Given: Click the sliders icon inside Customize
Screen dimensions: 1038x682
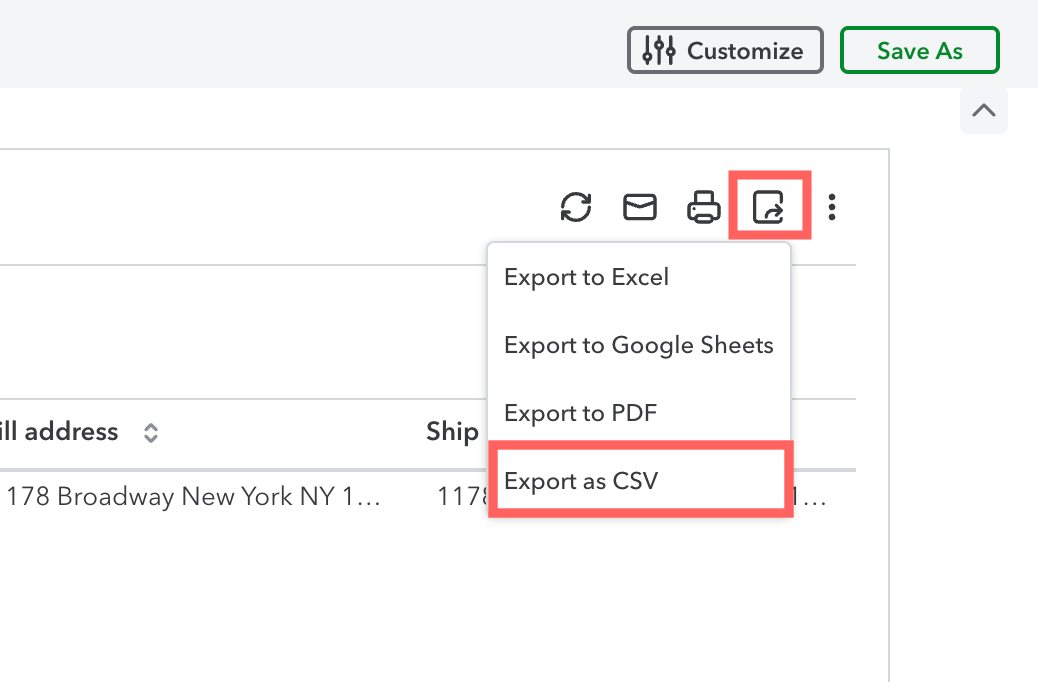Looking at the screenshot, I should (659, 51).
